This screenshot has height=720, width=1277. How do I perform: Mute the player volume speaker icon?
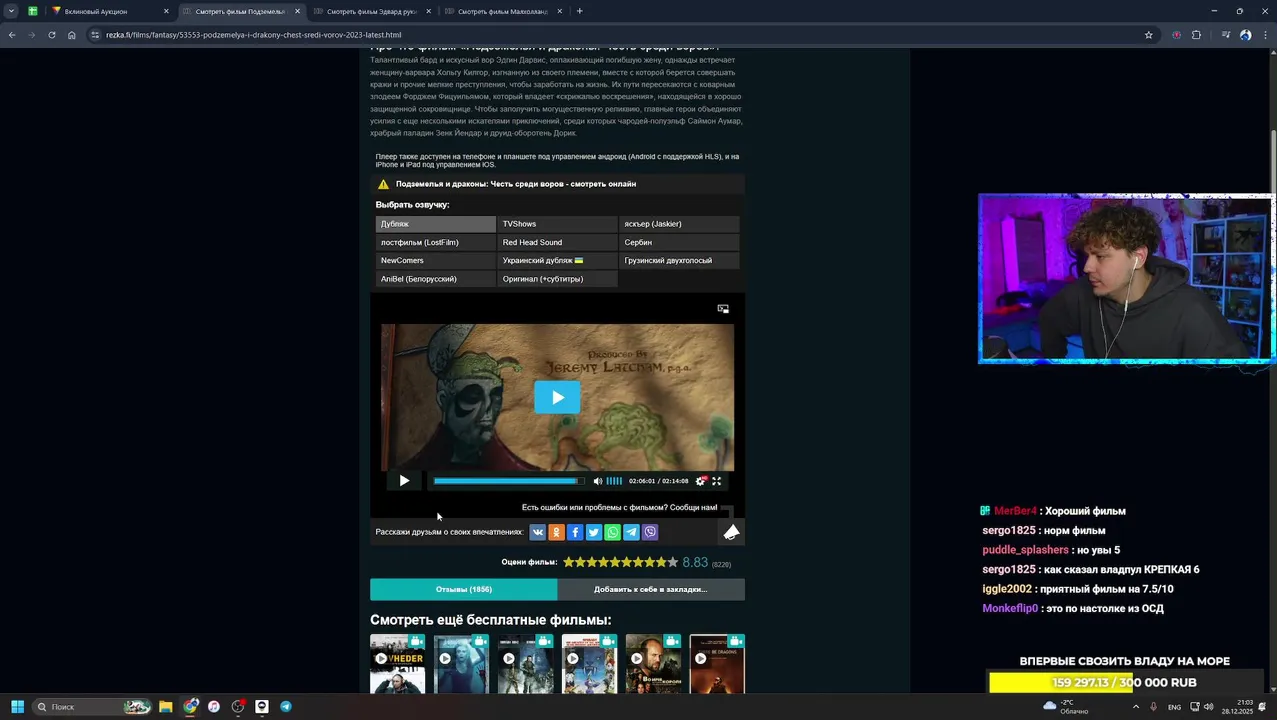[598, 481]
